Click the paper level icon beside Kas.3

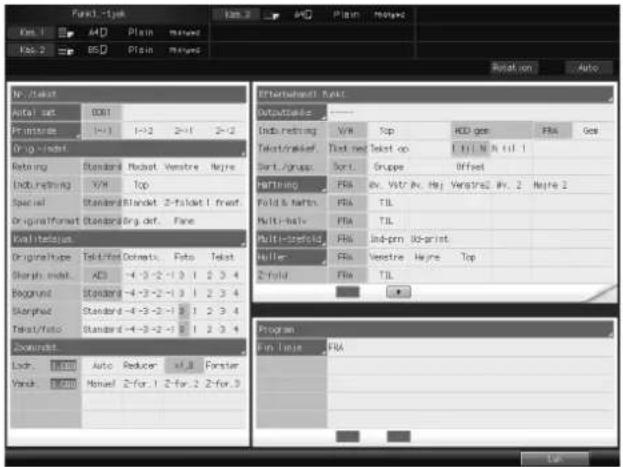[272, 15]
